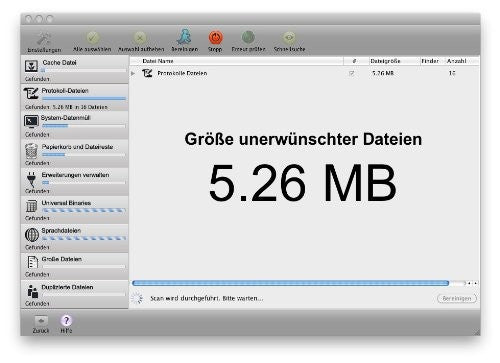The image size is (500, 363).
Task: Click the main scan progress bar
Action: (291, 283)
